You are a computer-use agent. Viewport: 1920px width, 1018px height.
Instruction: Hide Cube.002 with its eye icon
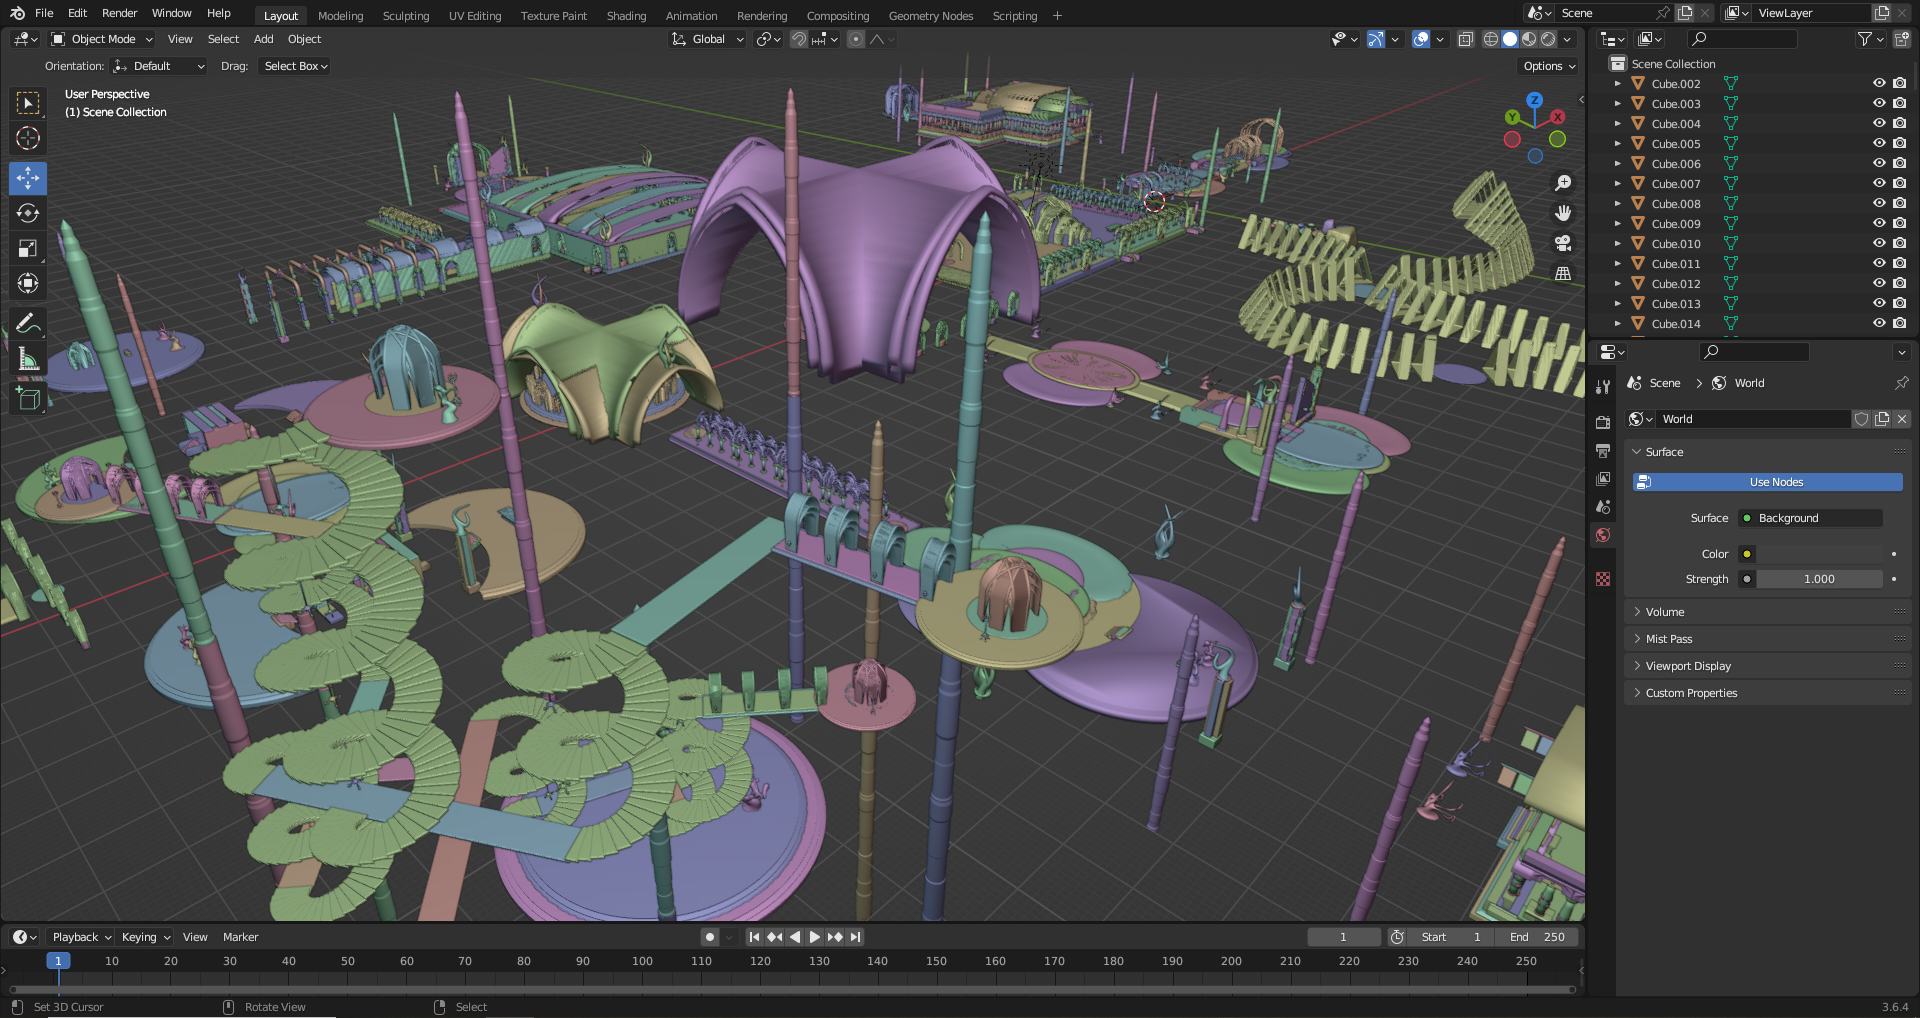1879,84
